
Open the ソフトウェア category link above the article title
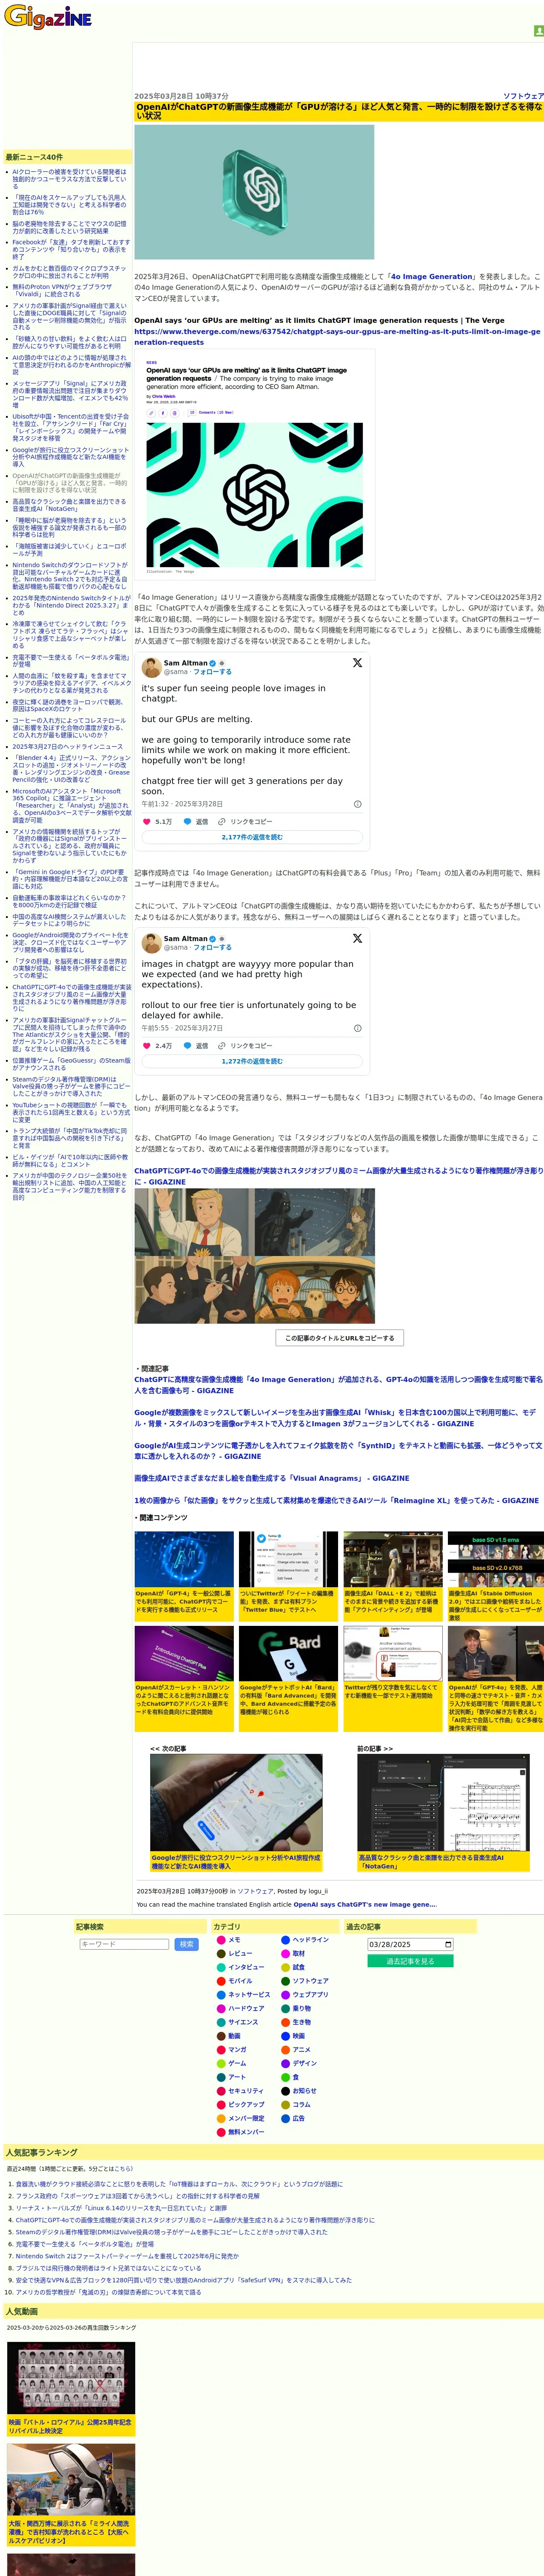[523, 96]
